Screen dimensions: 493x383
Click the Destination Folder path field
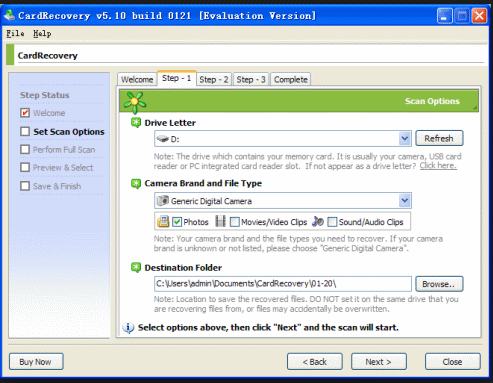click(x=283, y=284)
